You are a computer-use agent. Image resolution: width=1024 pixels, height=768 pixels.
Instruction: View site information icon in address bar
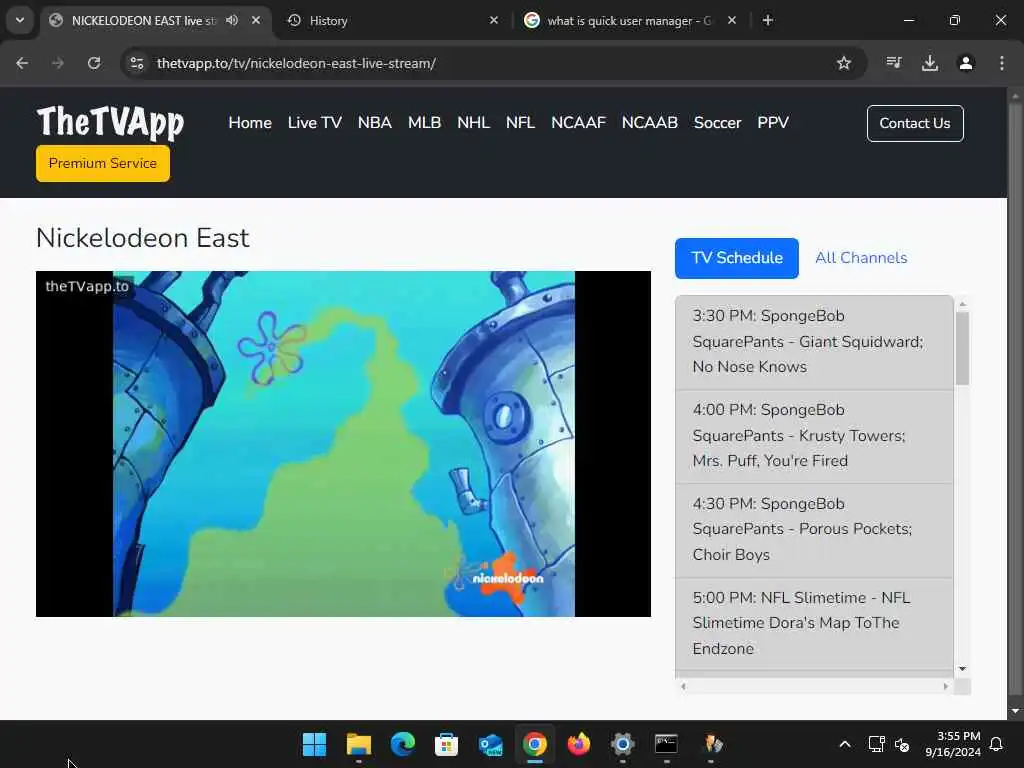pos(137,63)
